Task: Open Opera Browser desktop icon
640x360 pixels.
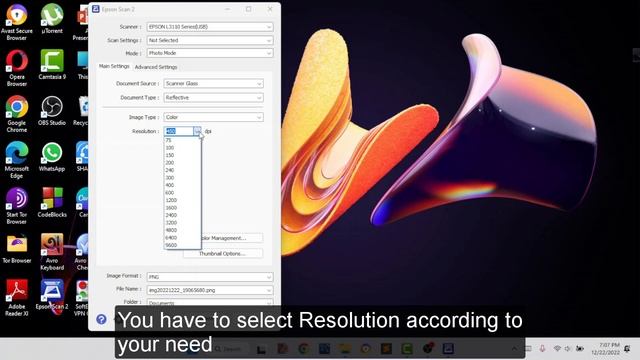Action: (x=17, y=68)
